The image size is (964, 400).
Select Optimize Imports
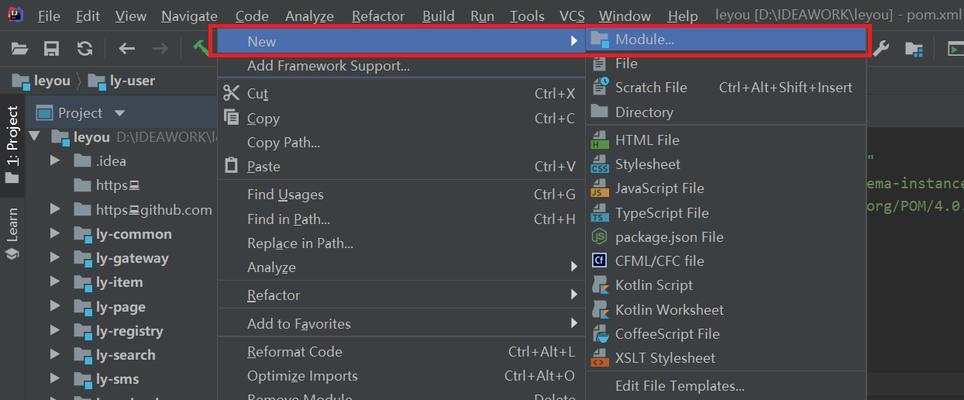pos(401,375)
